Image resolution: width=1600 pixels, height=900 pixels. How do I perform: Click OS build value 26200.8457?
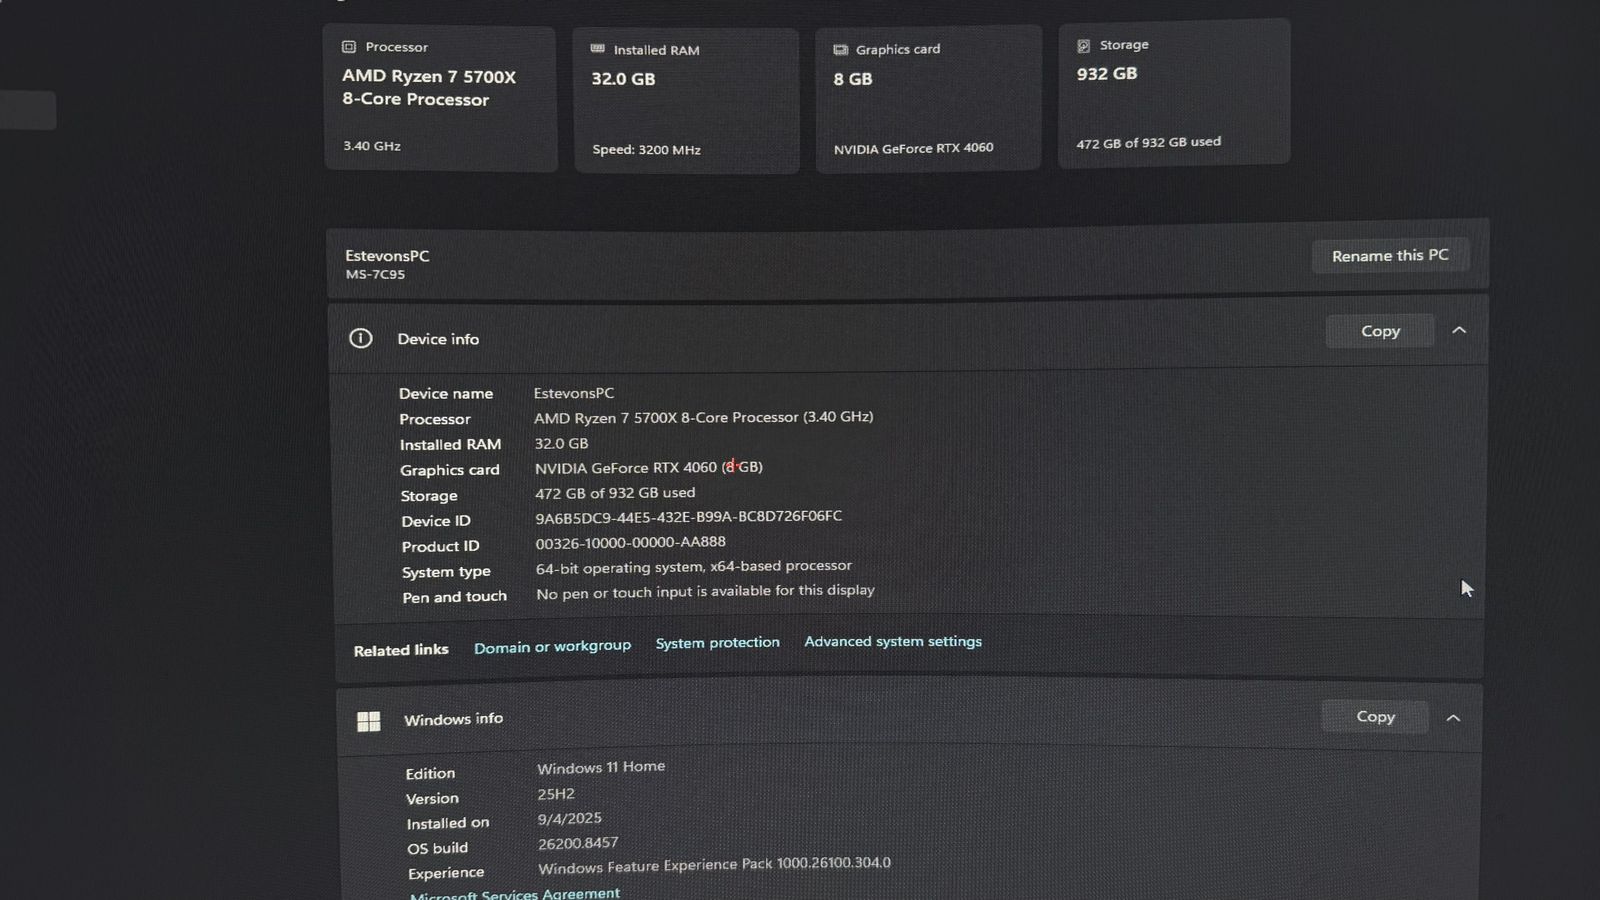pyautogui.click(x=578, y=843)
